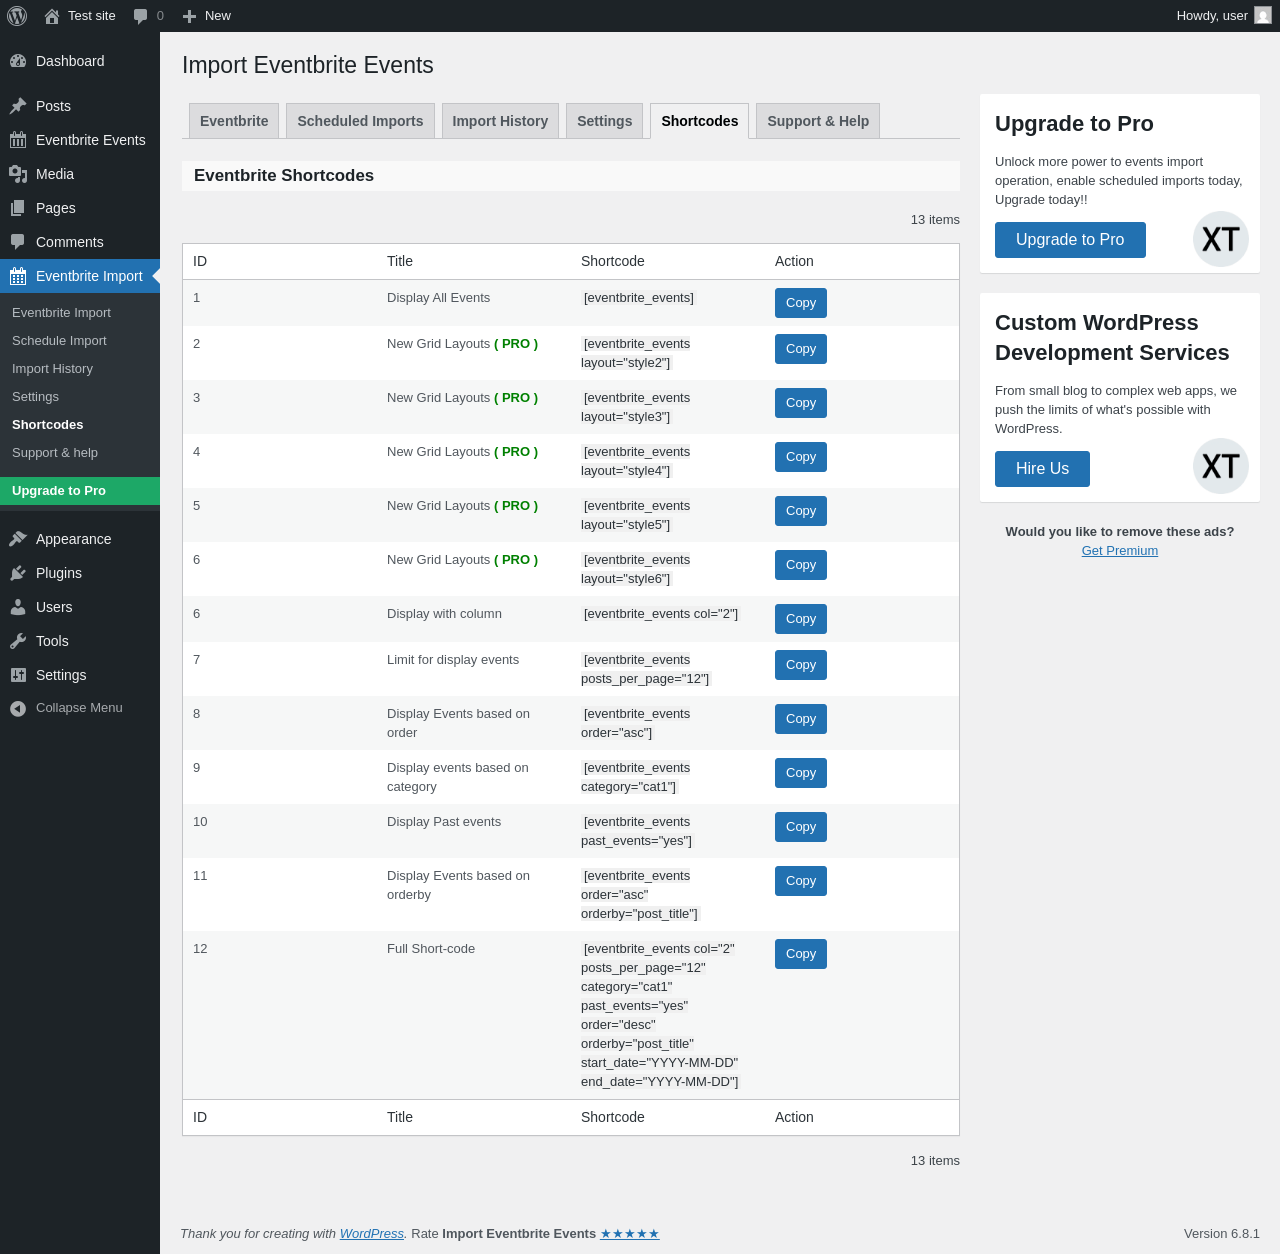Copy the Display with column shortcode
Image resolution: width=1280 pixels, height=1254 pixels.
(801, 619)
